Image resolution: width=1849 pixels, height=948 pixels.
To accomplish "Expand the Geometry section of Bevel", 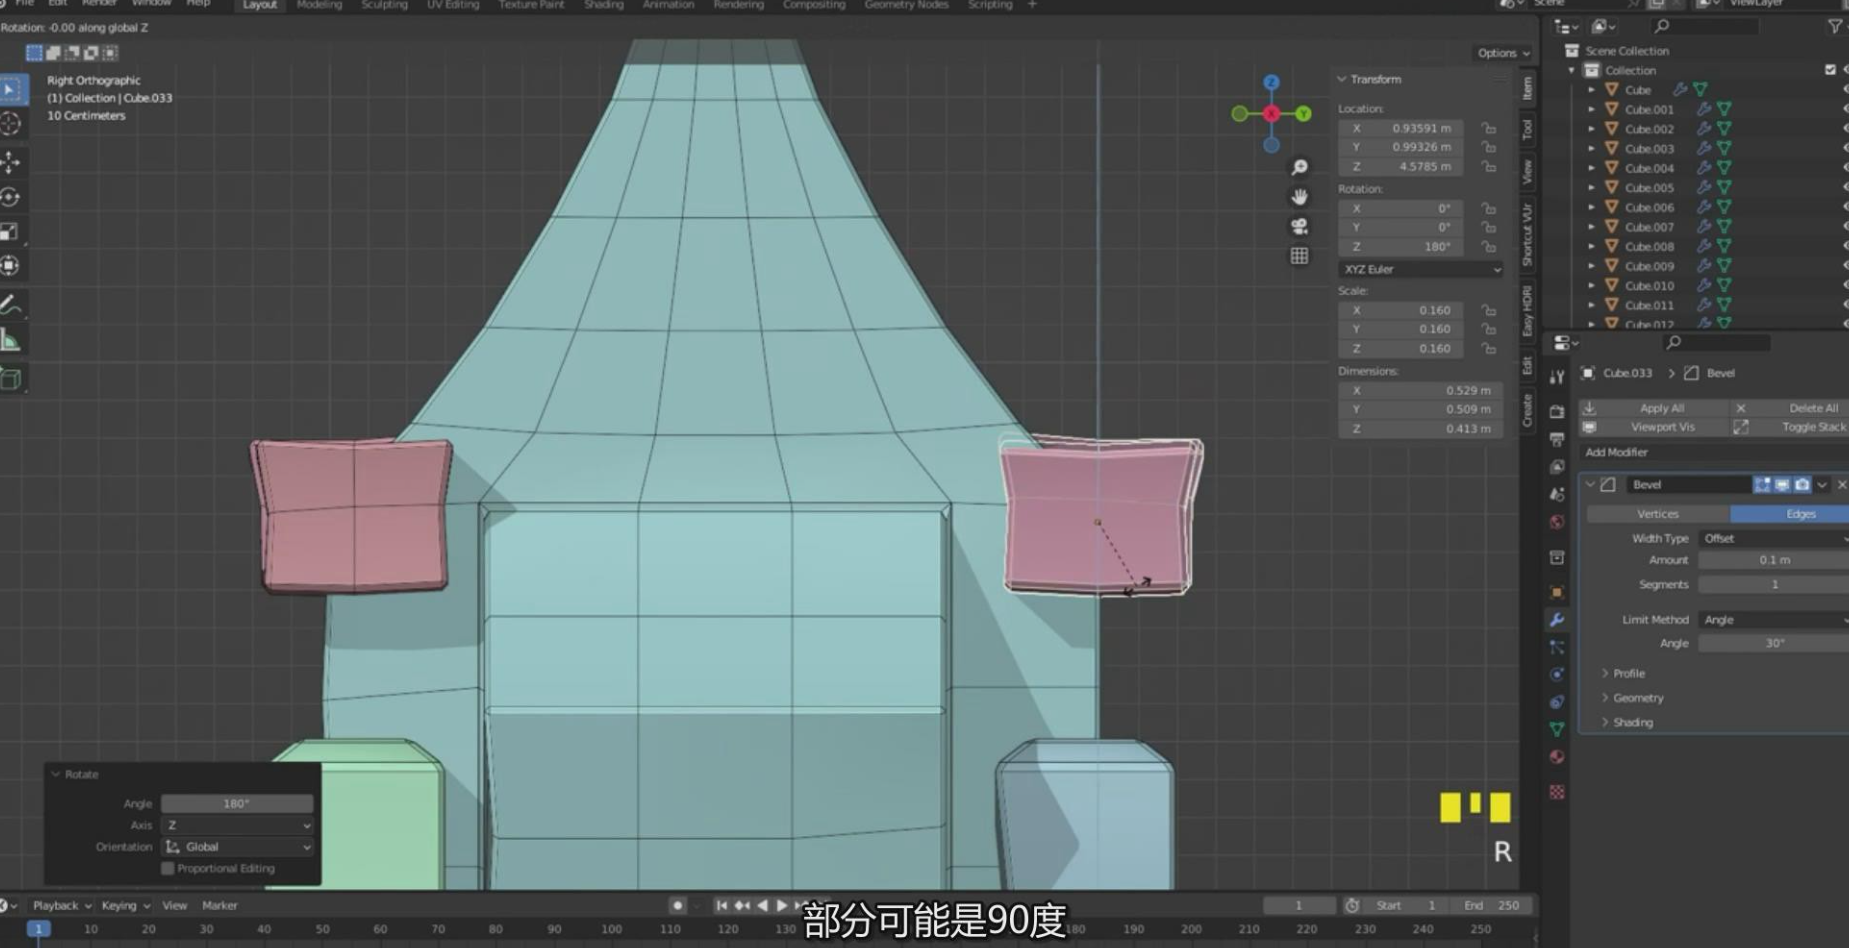I will coord(1637,698).
